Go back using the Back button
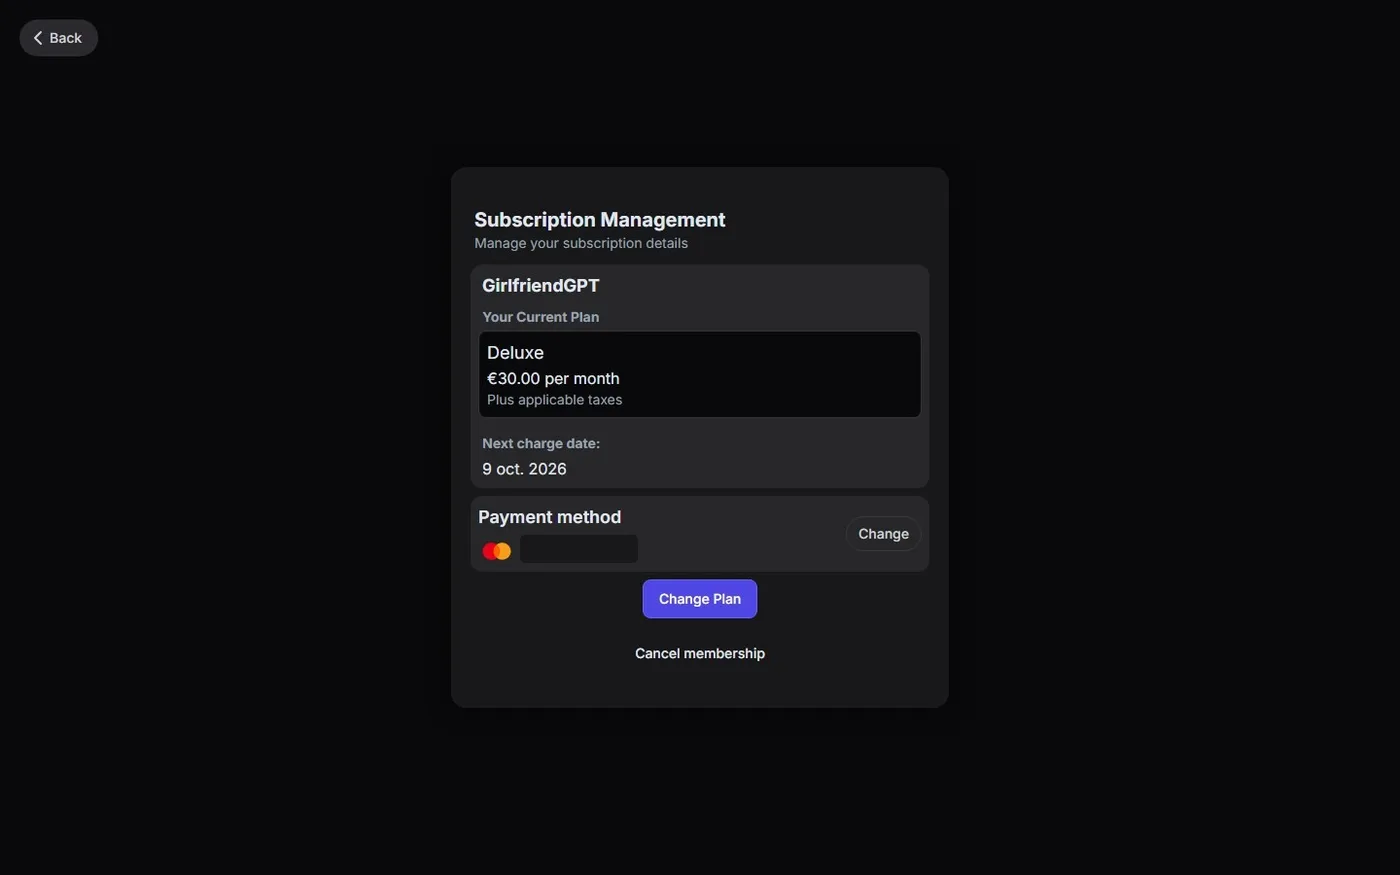Screen dimensions: 1400x875 pos(58,38)
